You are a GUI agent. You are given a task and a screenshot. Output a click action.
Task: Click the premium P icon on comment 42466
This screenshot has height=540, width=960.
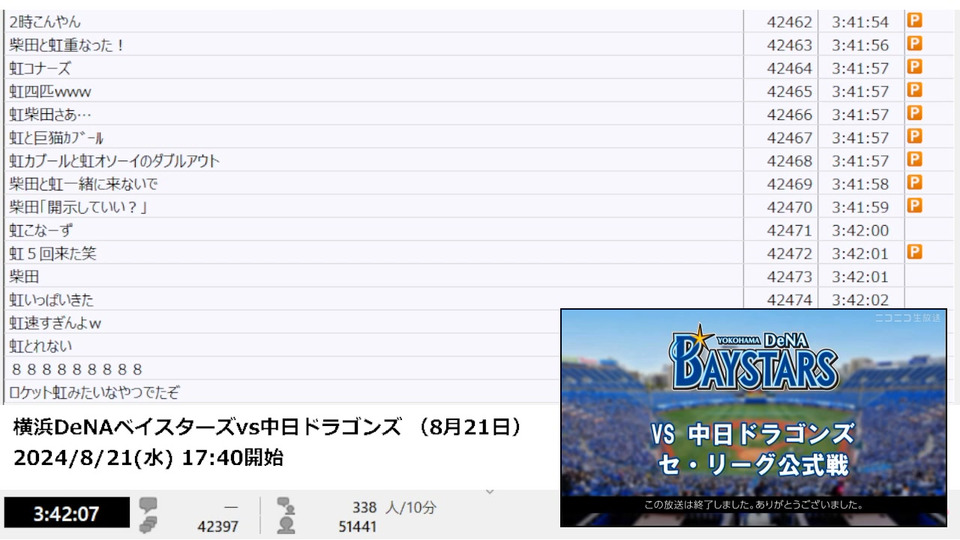pos(915,113)
